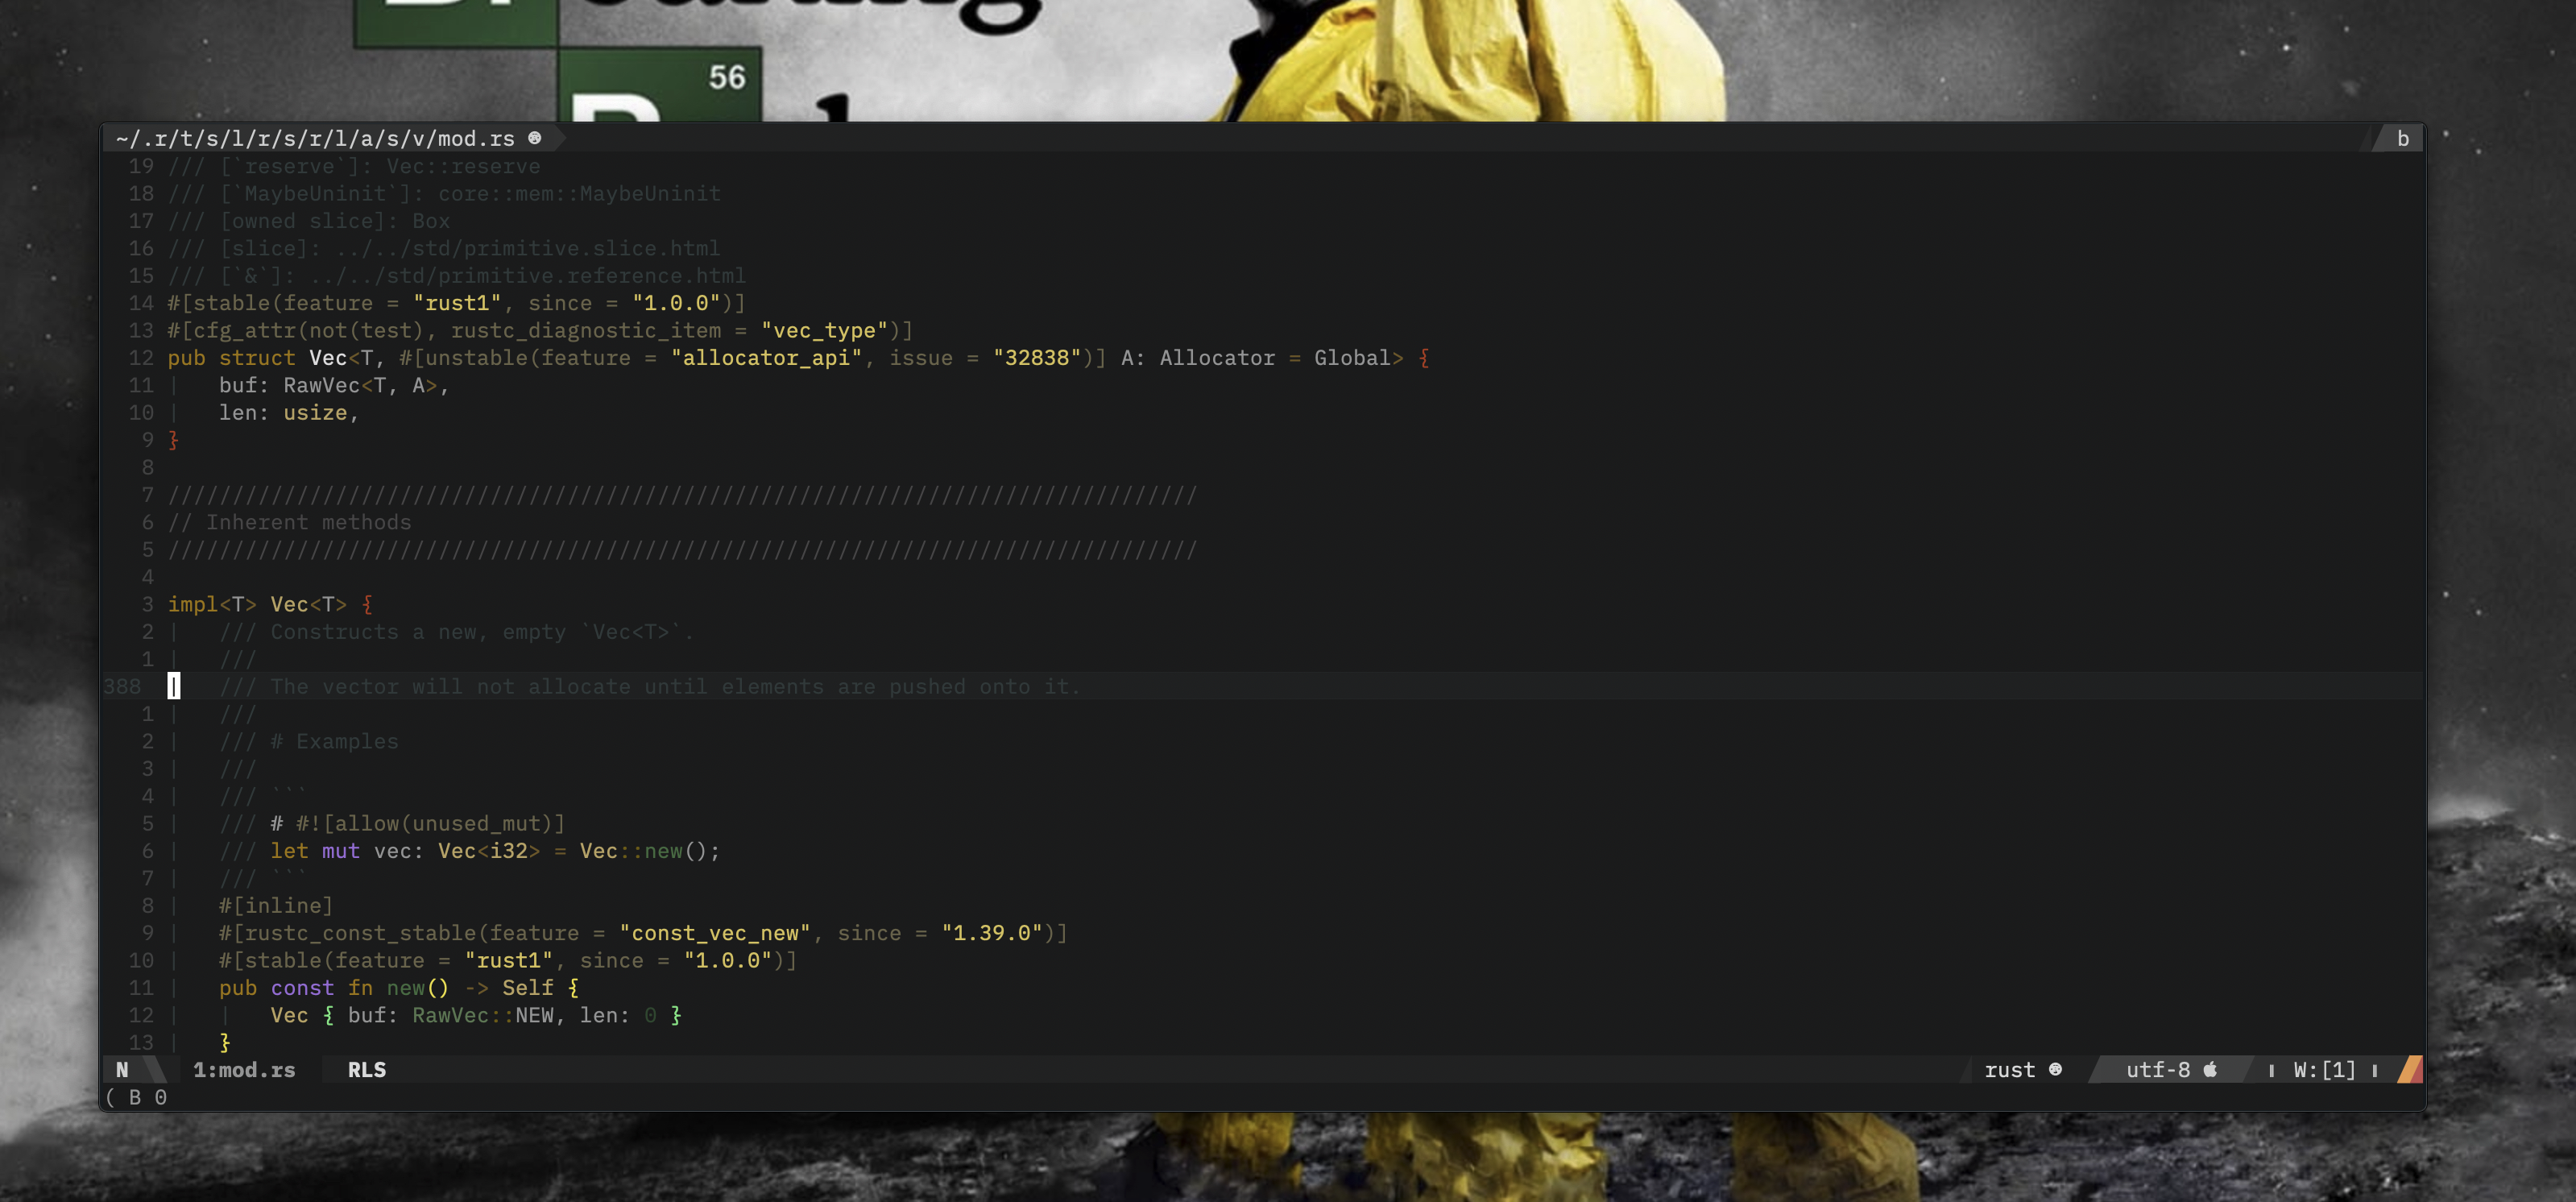
Task: Click the RLS language server label
Action: coord(366,1069)
